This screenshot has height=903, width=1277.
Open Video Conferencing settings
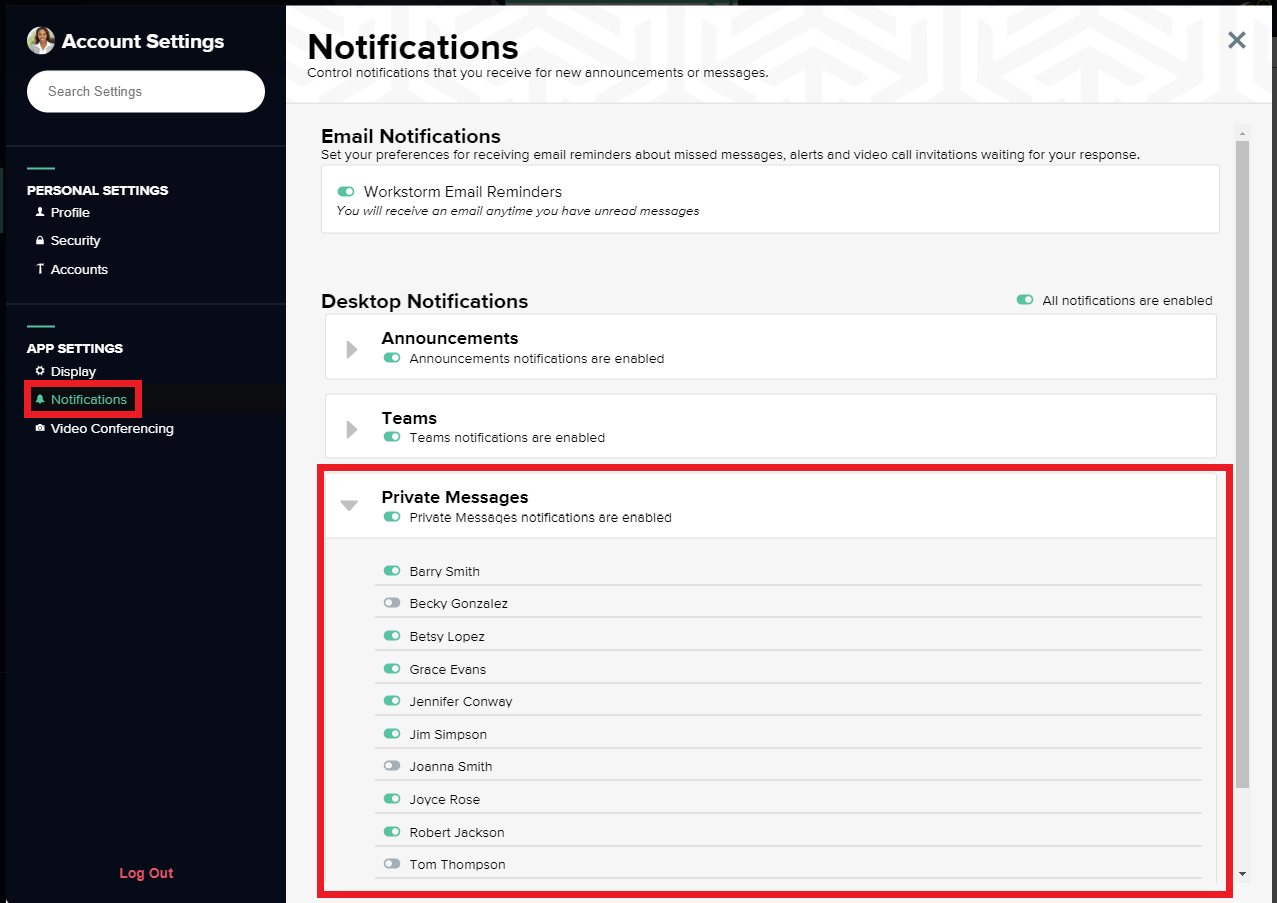pos(112,428)
